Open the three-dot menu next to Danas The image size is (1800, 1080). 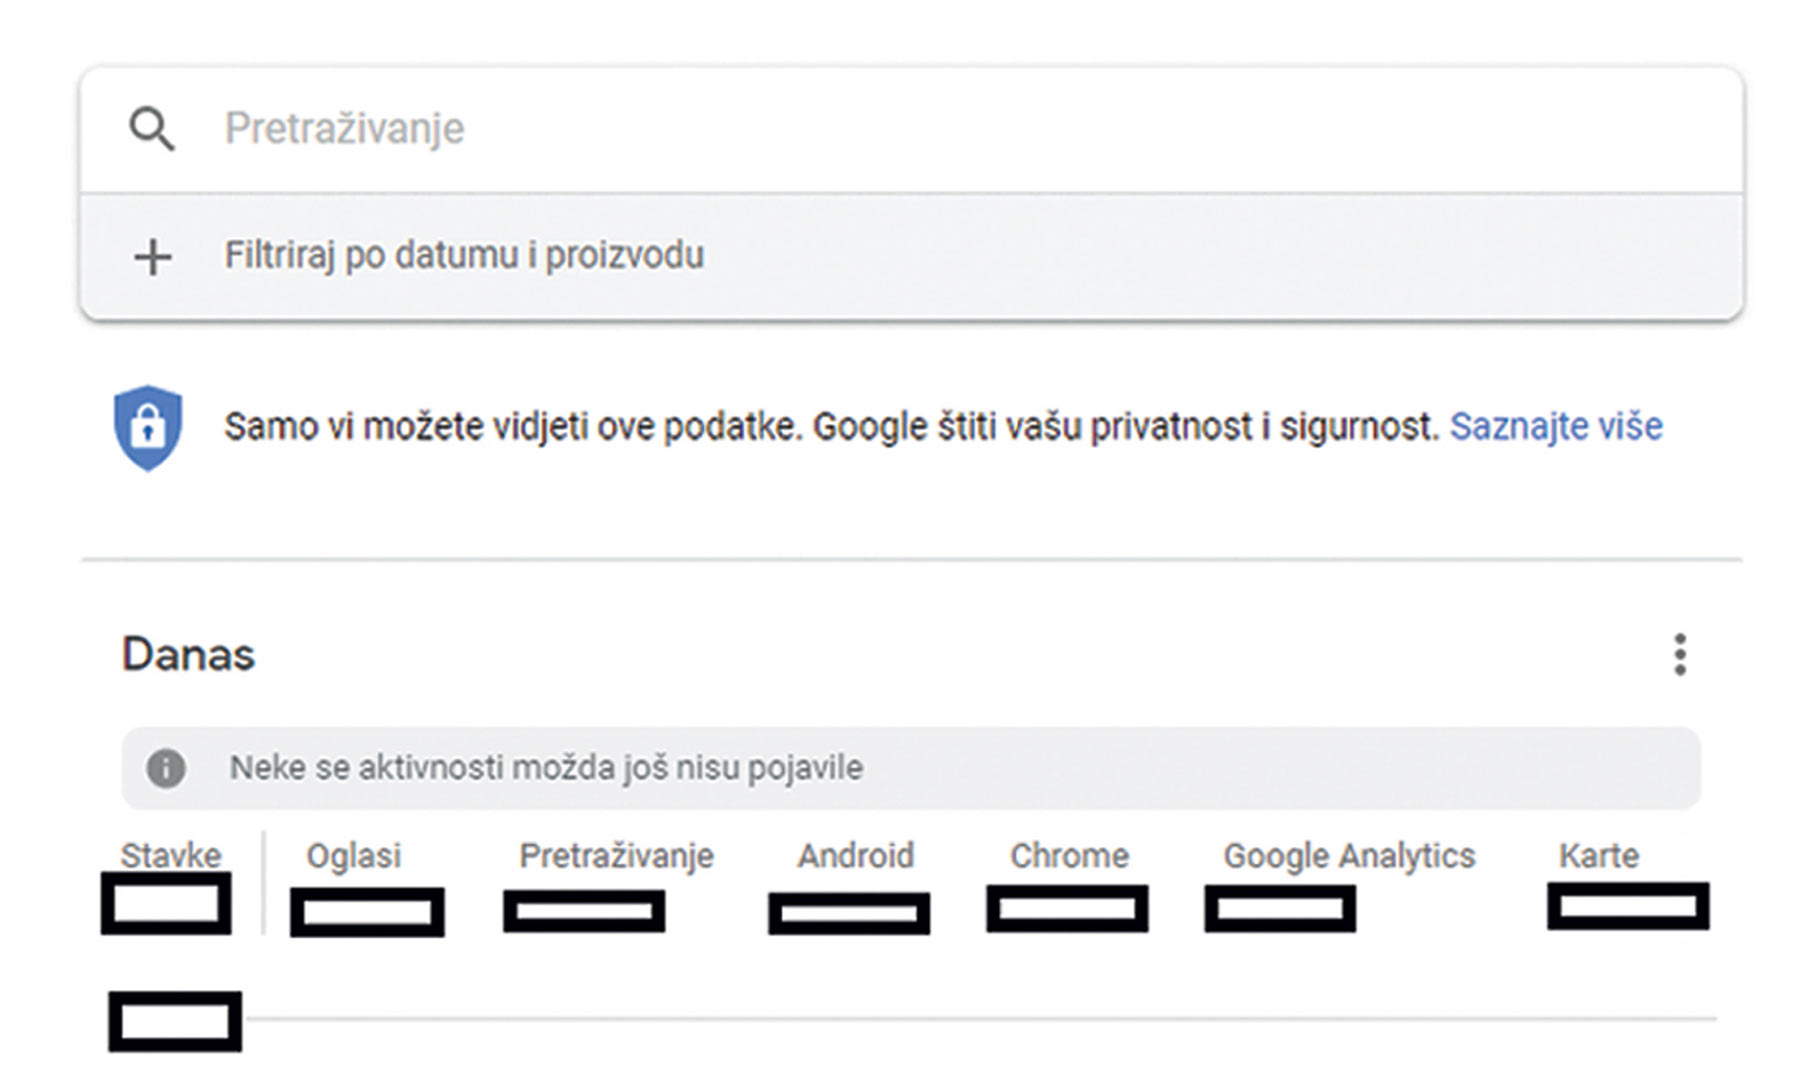tap(1680, 655)
